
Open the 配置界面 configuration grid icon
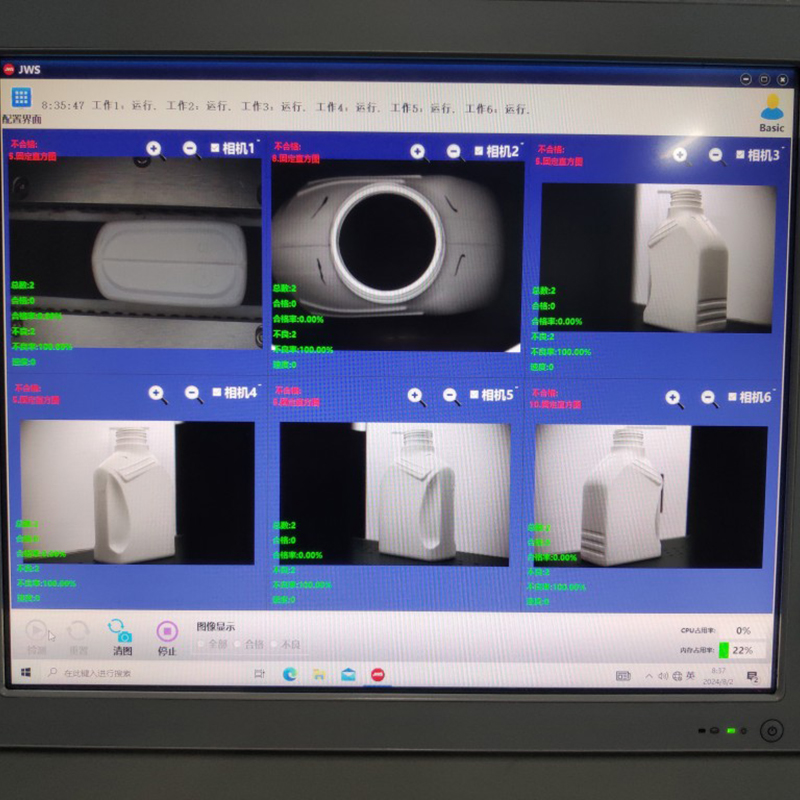[21, 97]
